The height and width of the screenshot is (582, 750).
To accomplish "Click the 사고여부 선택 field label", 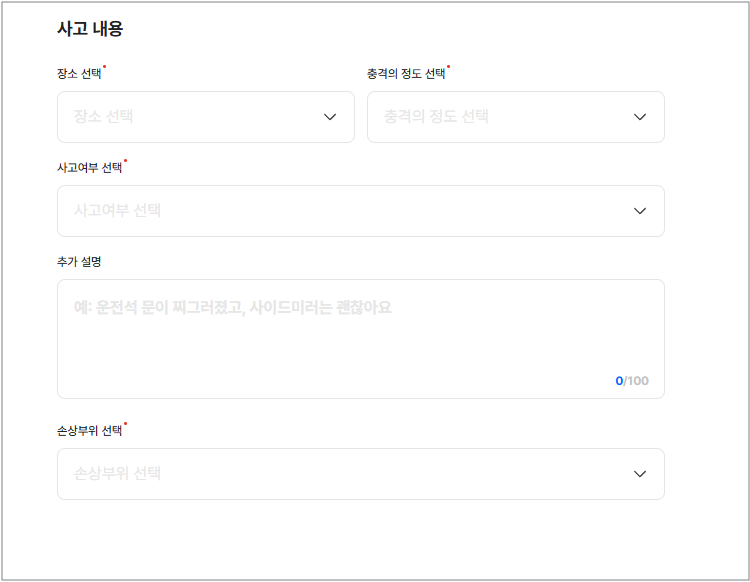I will tap(89, 168).
